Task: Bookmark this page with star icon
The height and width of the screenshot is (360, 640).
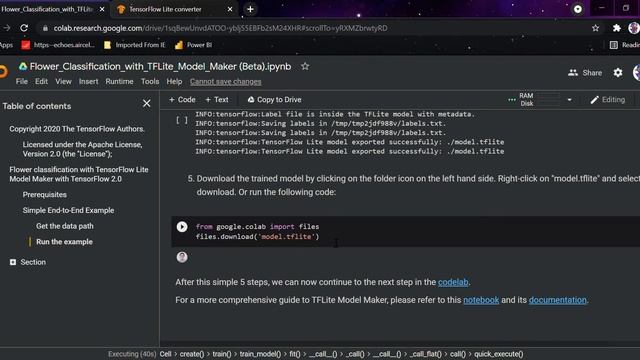Action: tap(596, 28)
